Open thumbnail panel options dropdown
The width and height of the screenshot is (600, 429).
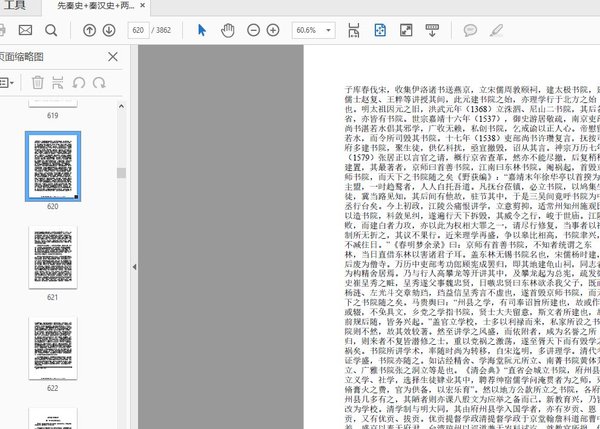point(6,82)
